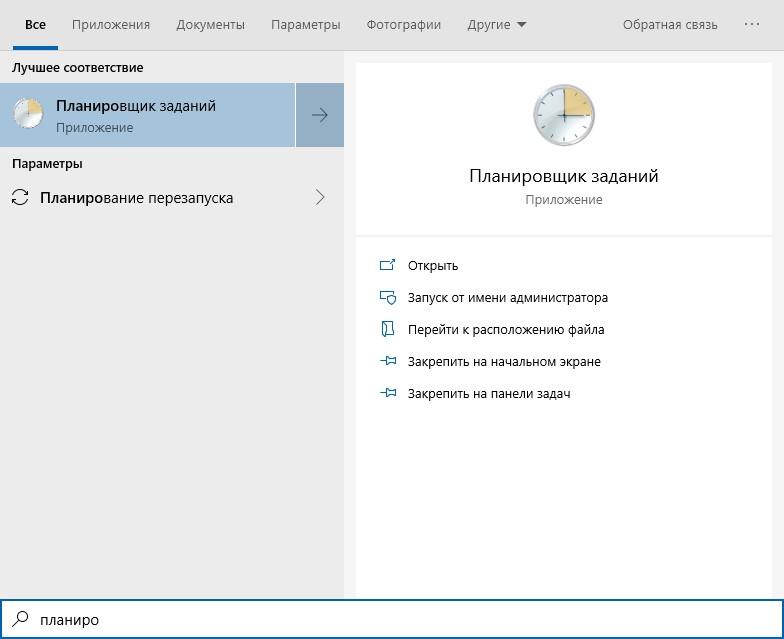Click the small clock icon in best match
This screenshot has width=784, height=639.
pos(28,113)
